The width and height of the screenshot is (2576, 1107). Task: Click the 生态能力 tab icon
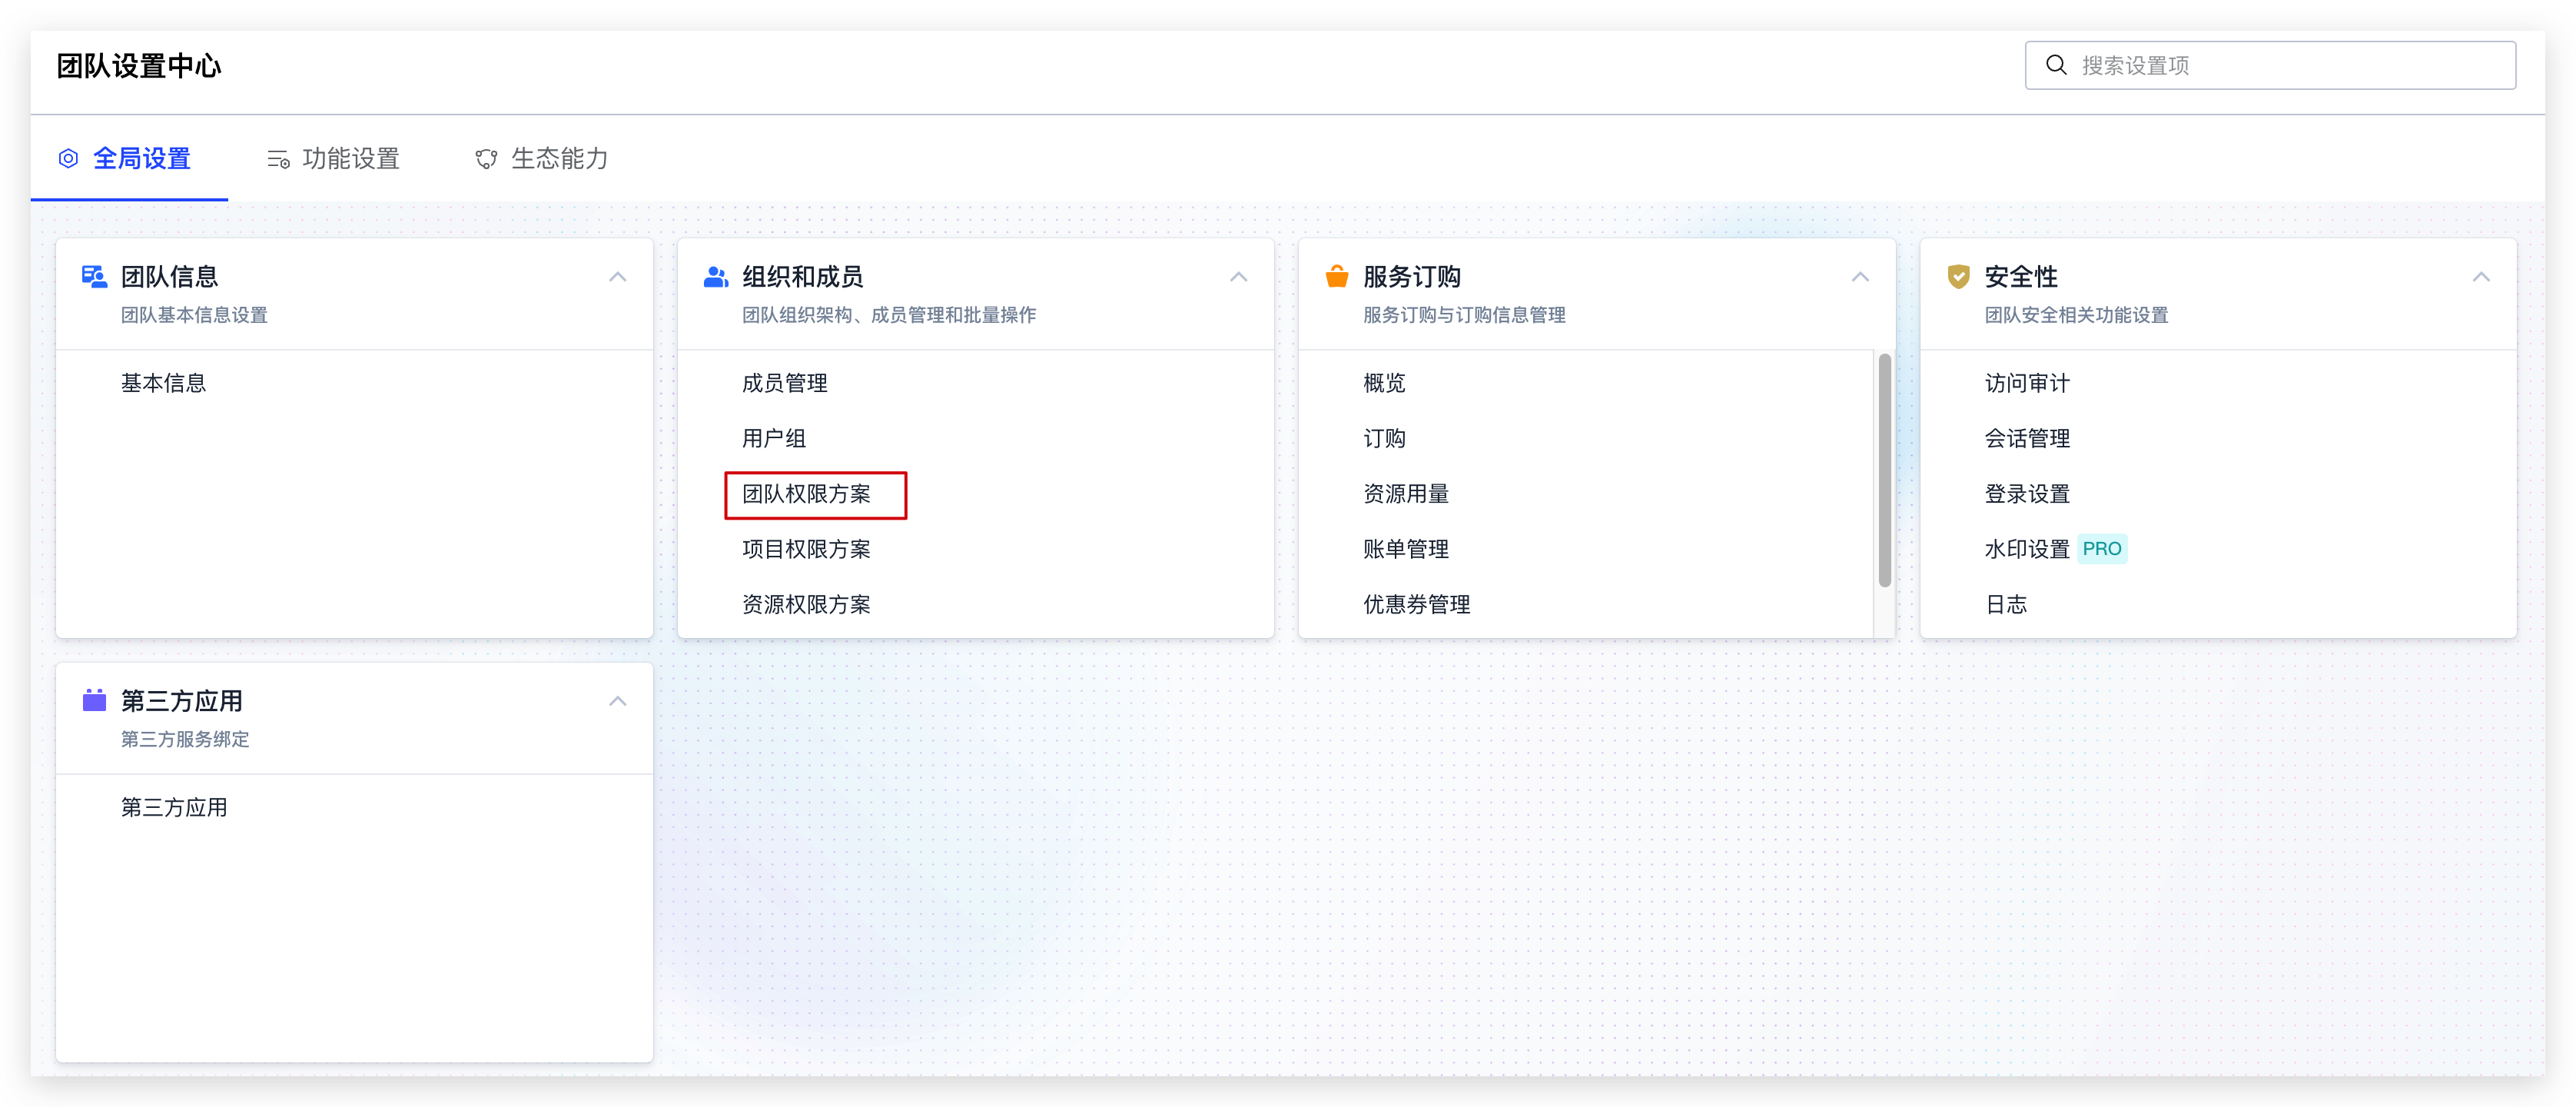486,159
